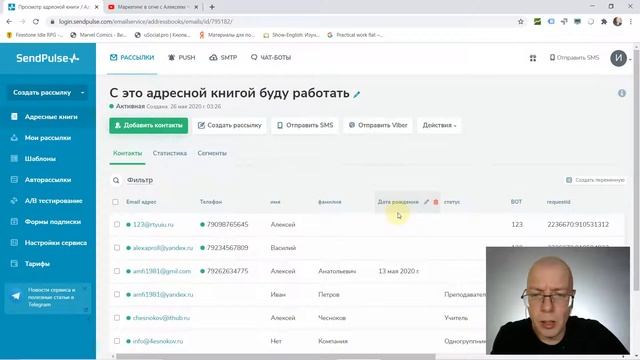The height and width of the screenshot is (360, 640).
Task: Edit address book title pencil icon
Action: 357,94
